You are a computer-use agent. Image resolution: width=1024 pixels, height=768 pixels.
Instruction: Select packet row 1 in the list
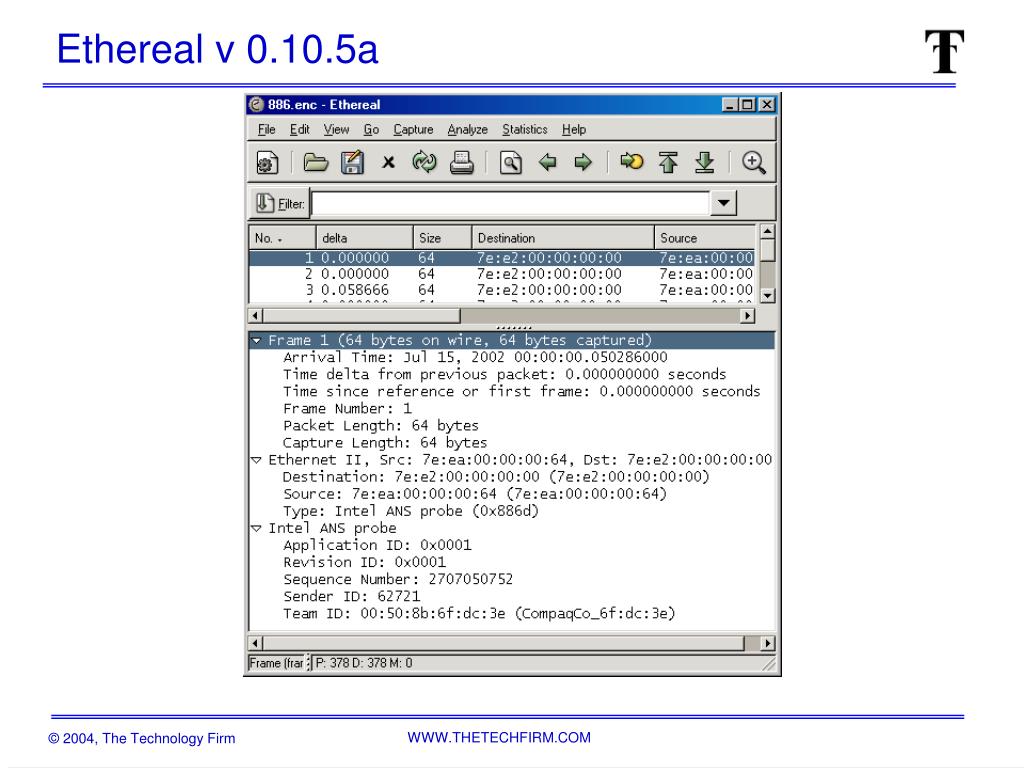click(502, 258)
